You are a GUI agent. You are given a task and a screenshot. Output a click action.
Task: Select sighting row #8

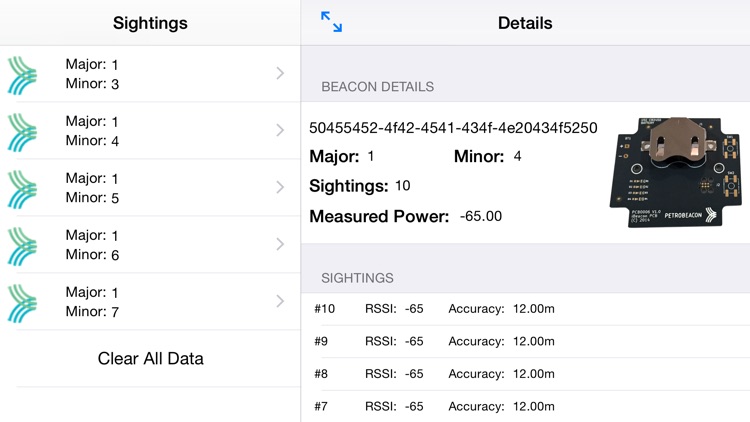[525, 374]
